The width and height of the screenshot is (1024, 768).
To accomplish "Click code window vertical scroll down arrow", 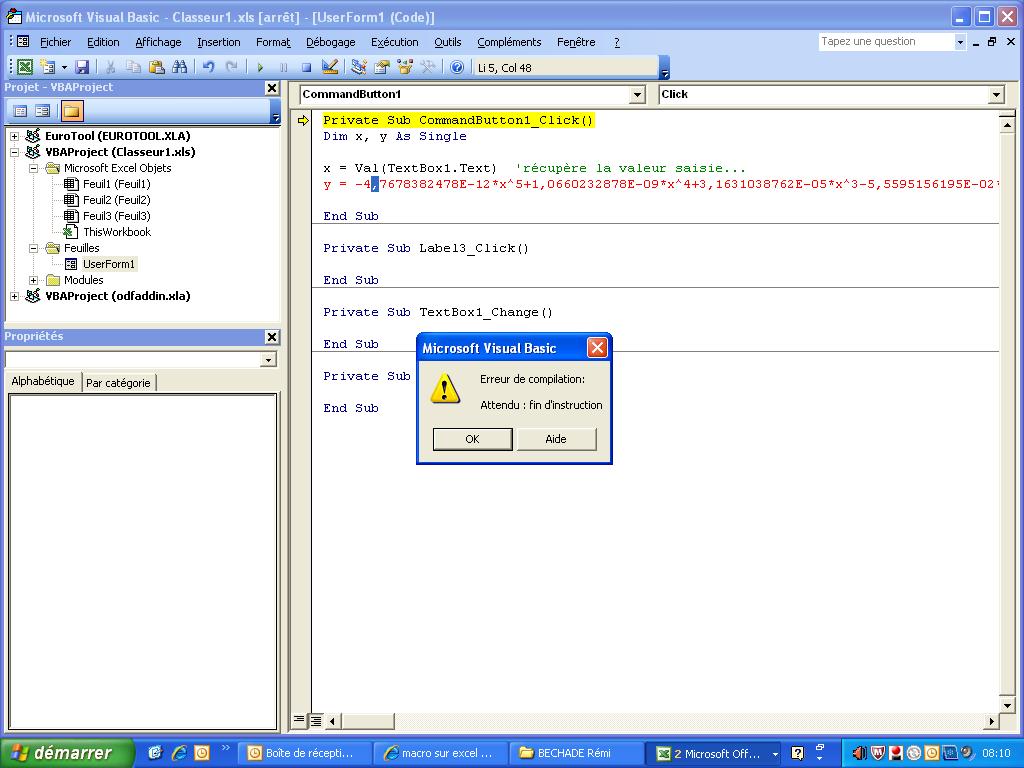I will [x=1007, y=705].
